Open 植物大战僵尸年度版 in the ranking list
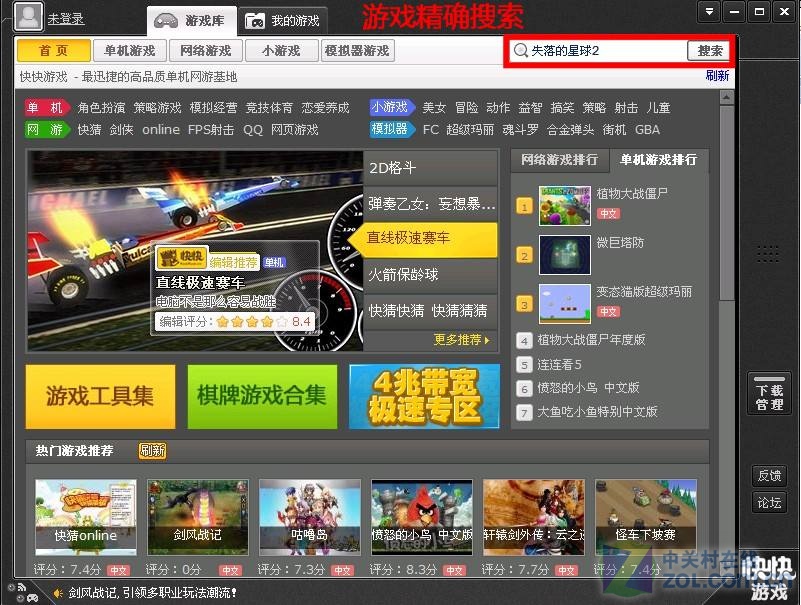This screenshot has width=801, height=605. point(591,340)
